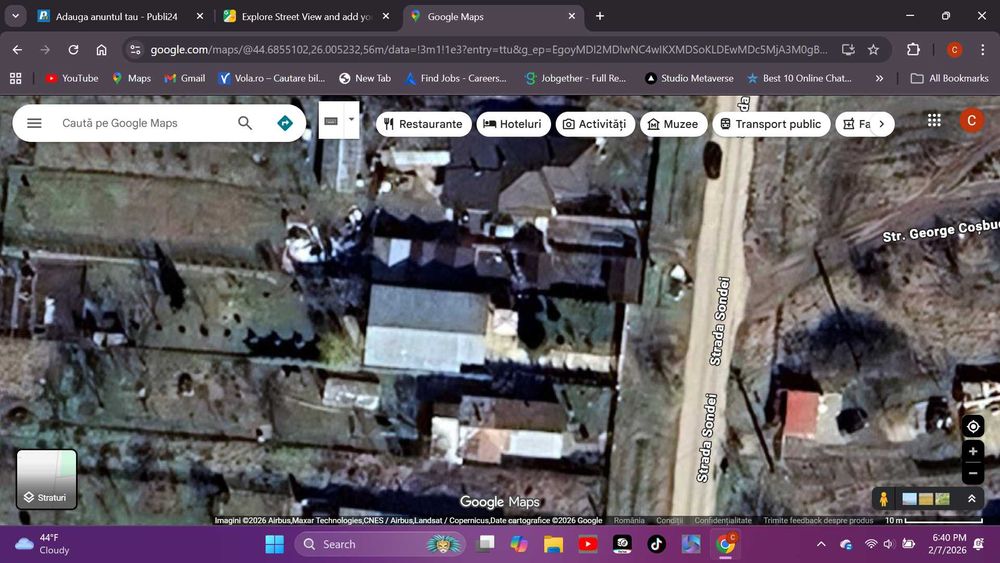Open Copilot from the taskbar
The height and width of the screenshot is (563, 1000).
[518, 544]
